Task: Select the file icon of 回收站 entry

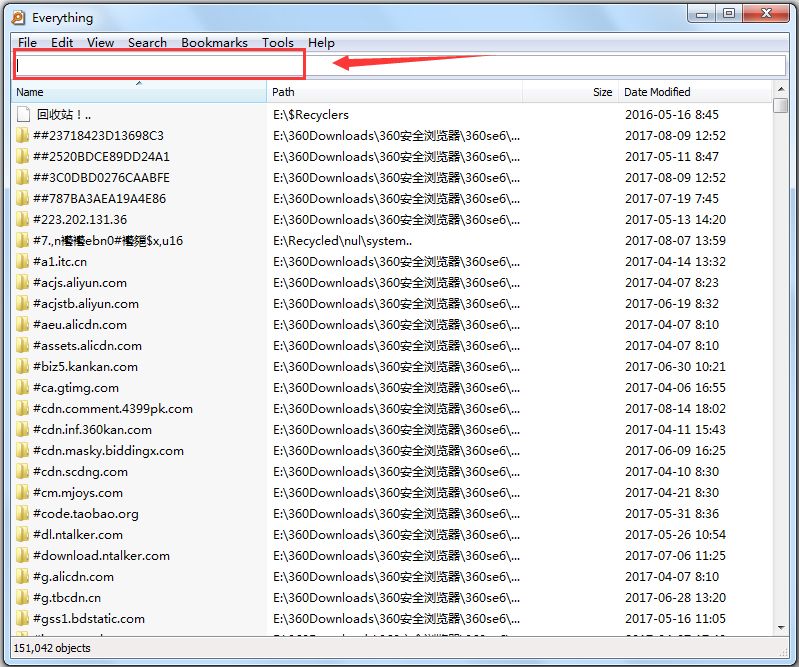Action: click(x=23, y=114)
